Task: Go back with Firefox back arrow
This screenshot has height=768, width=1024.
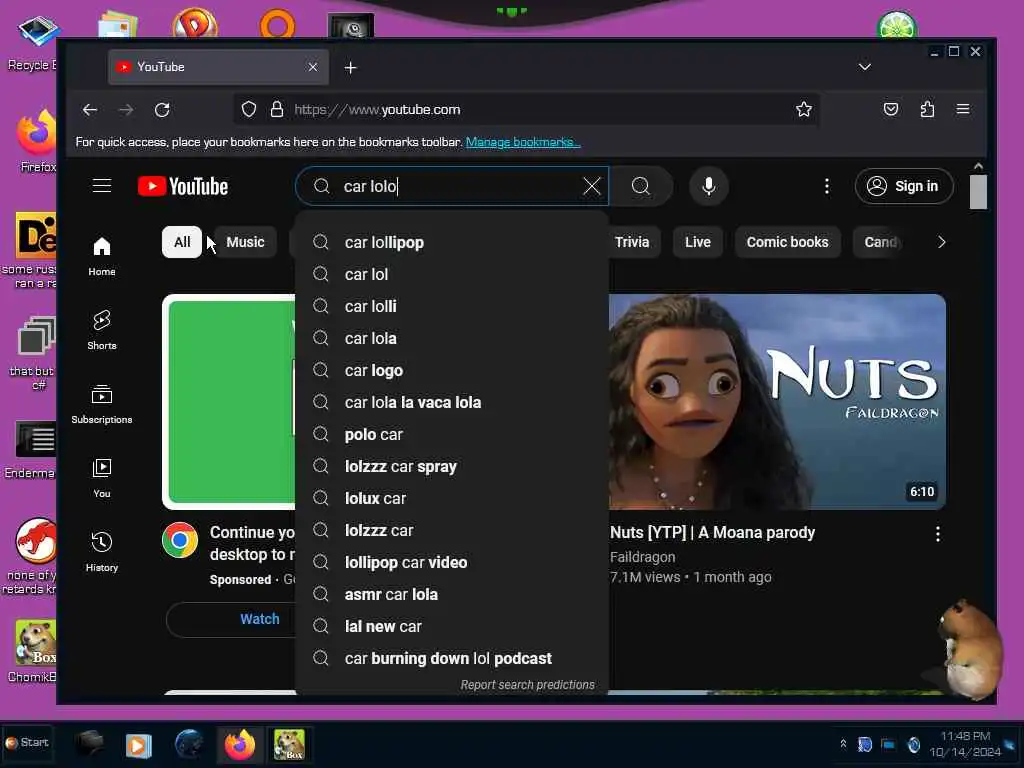Action: 90,110
